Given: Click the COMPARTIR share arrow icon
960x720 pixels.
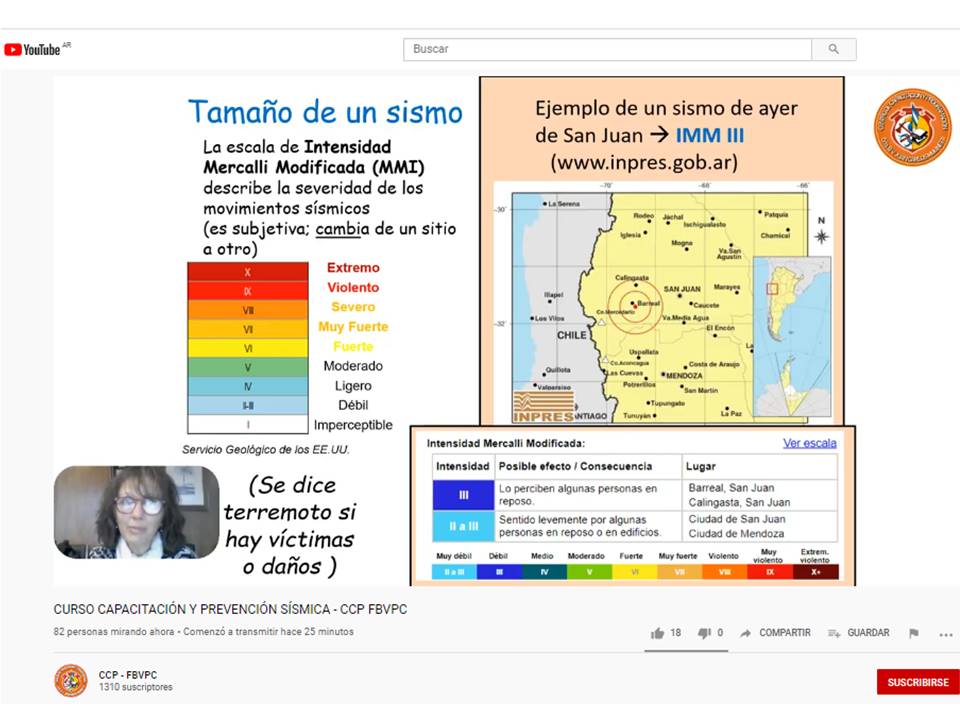Looking at the screenshot, I should [745, 633].
